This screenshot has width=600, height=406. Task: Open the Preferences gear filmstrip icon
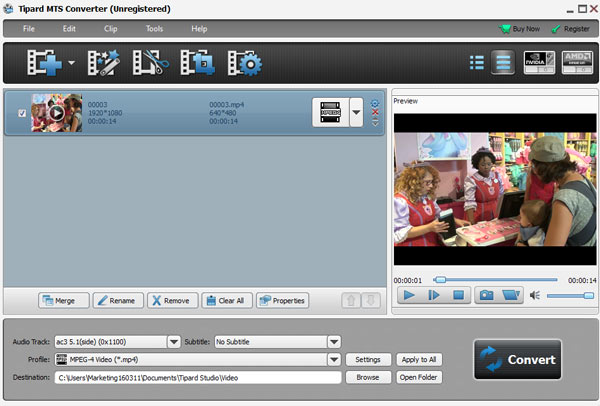(x=245, y=63)
